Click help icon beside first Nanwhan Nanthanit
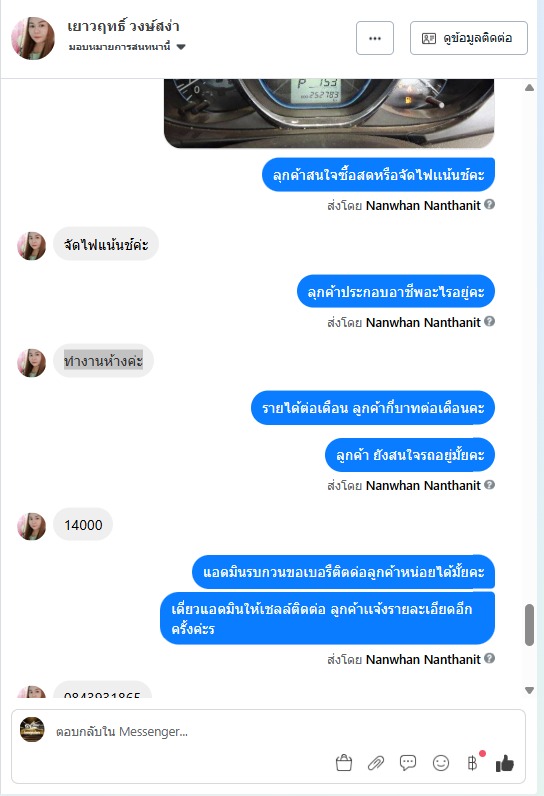This screenshot has height=796, width=544. (x=489, y=205)
